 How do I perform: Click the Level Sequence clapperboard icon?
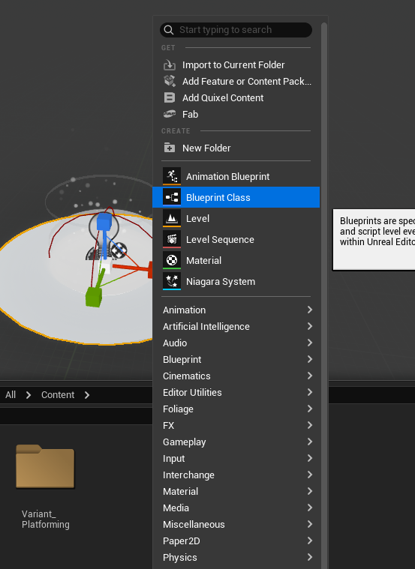click(172, 240)
